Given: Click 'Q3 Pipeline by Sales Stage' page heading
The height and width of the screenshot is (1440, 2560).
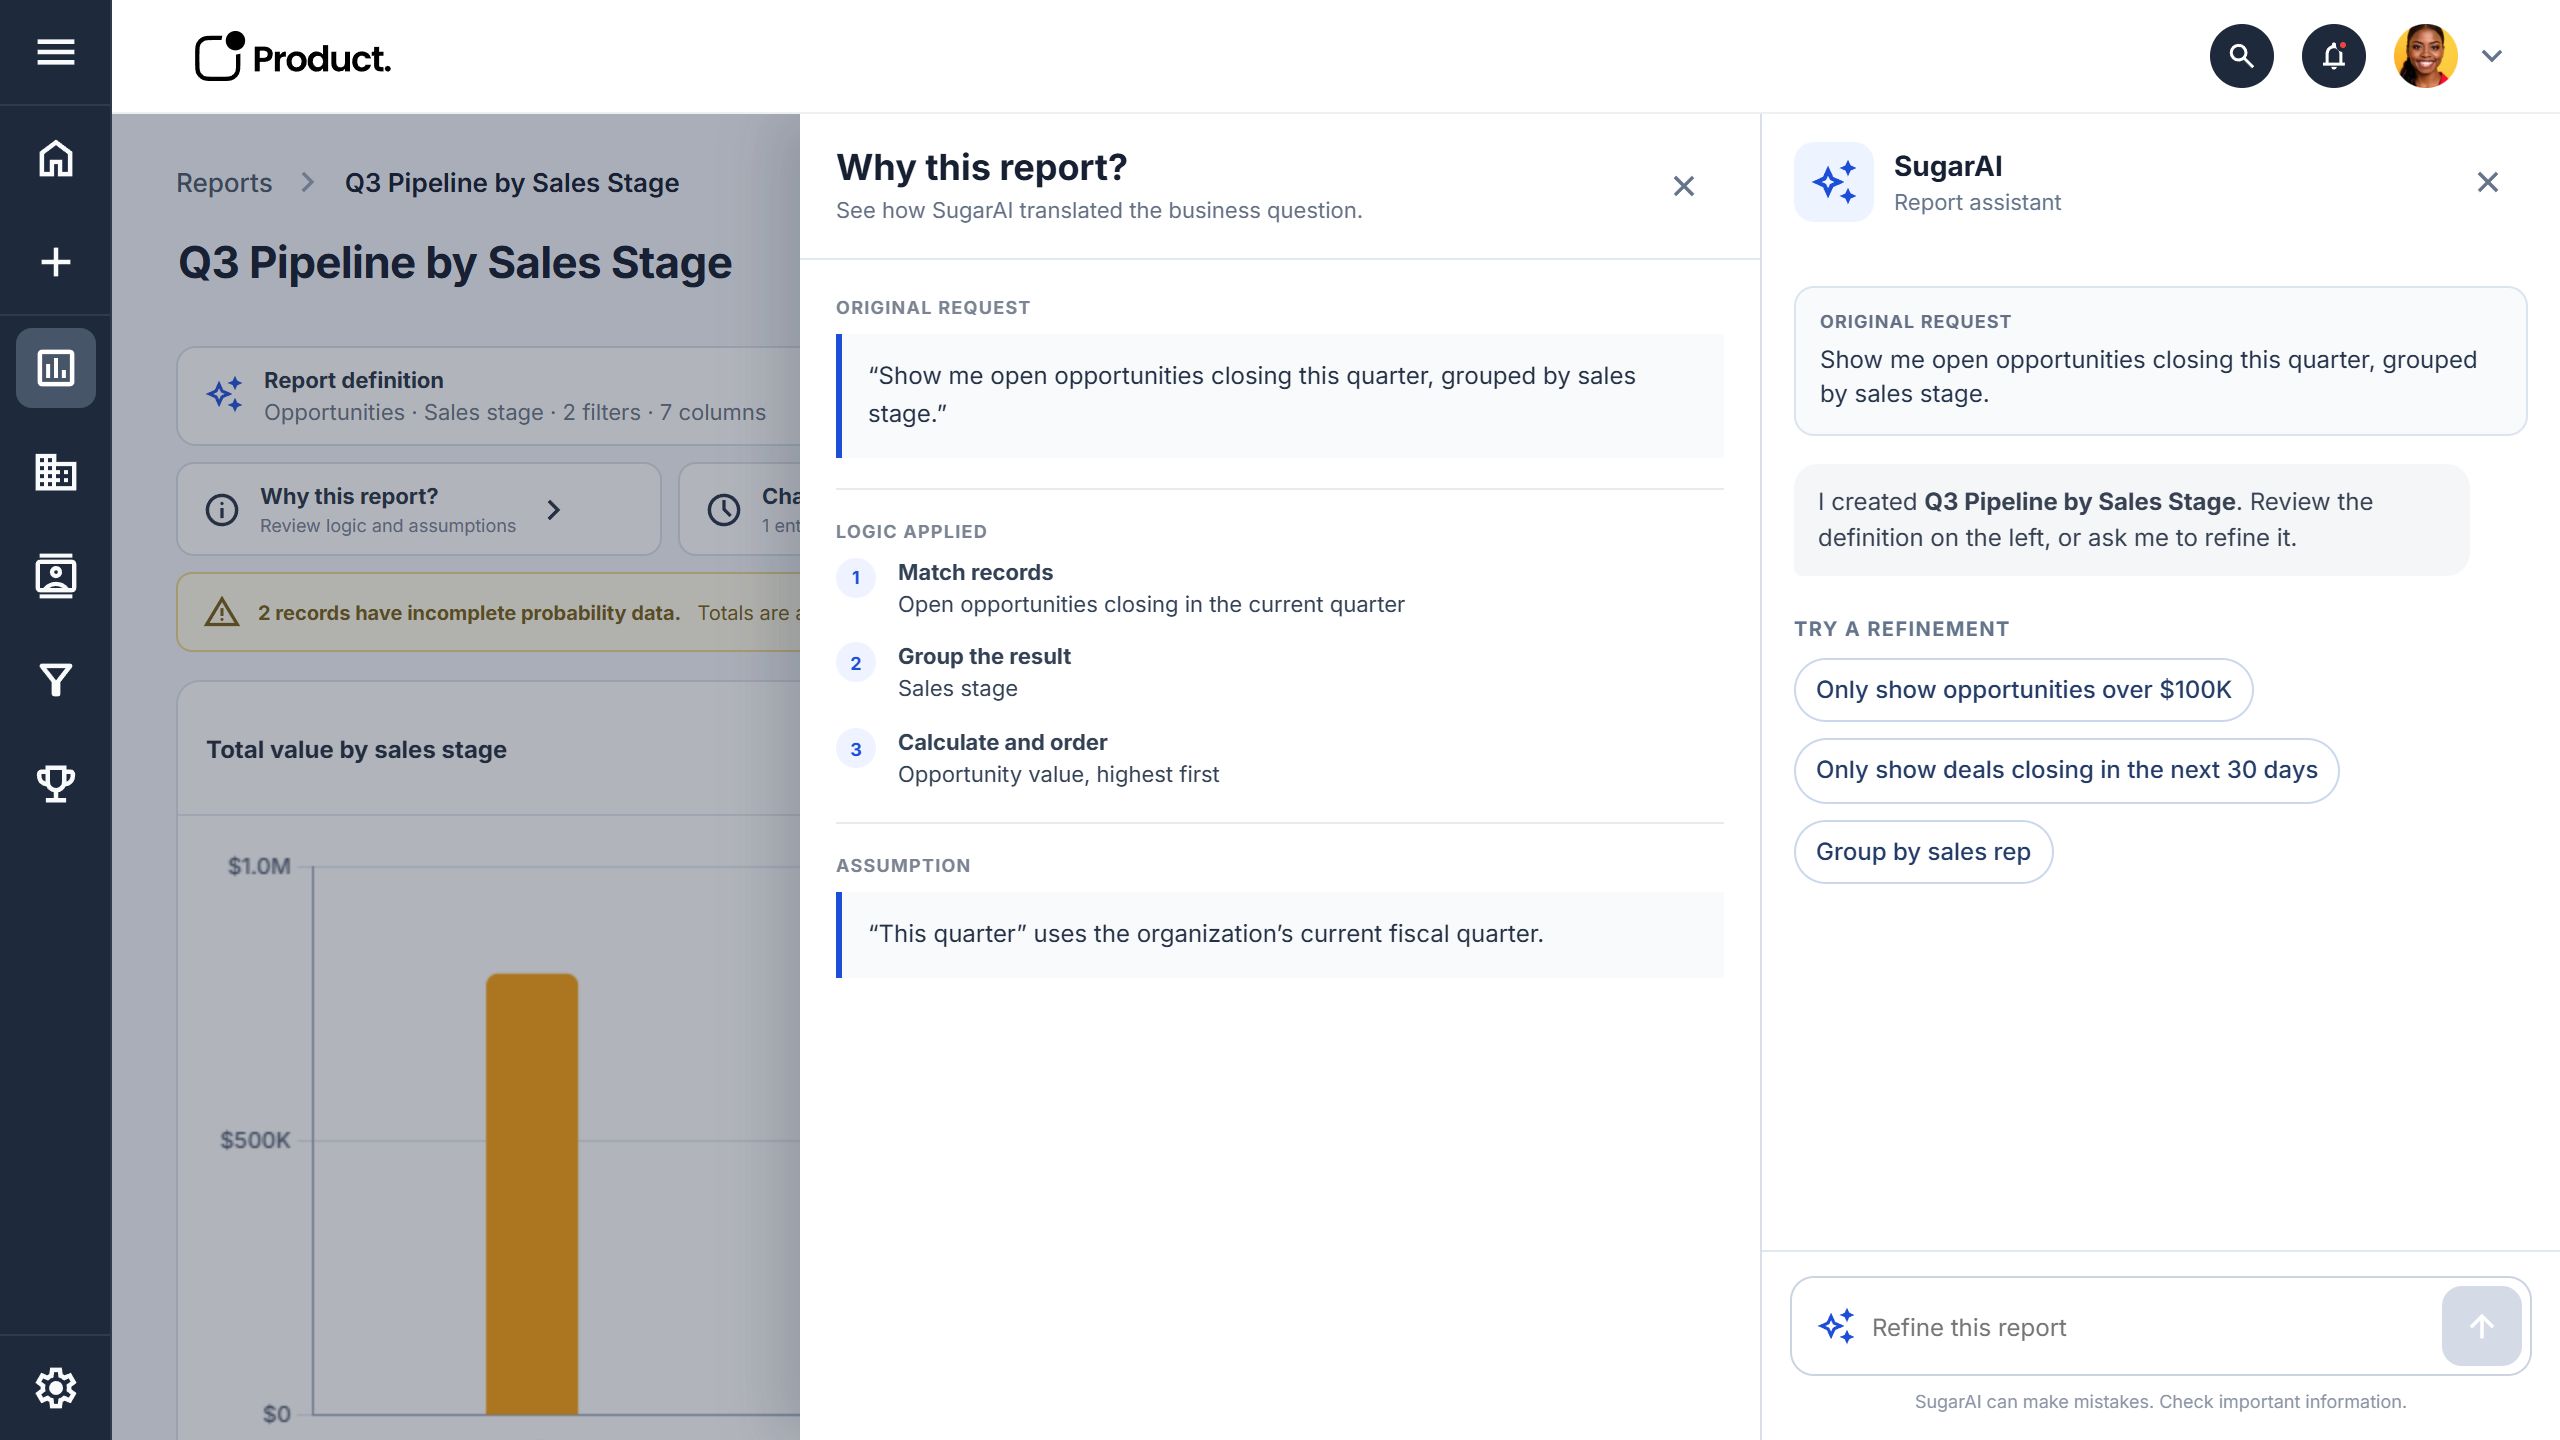Looking at the screenshot, I should tap(455, 263).
